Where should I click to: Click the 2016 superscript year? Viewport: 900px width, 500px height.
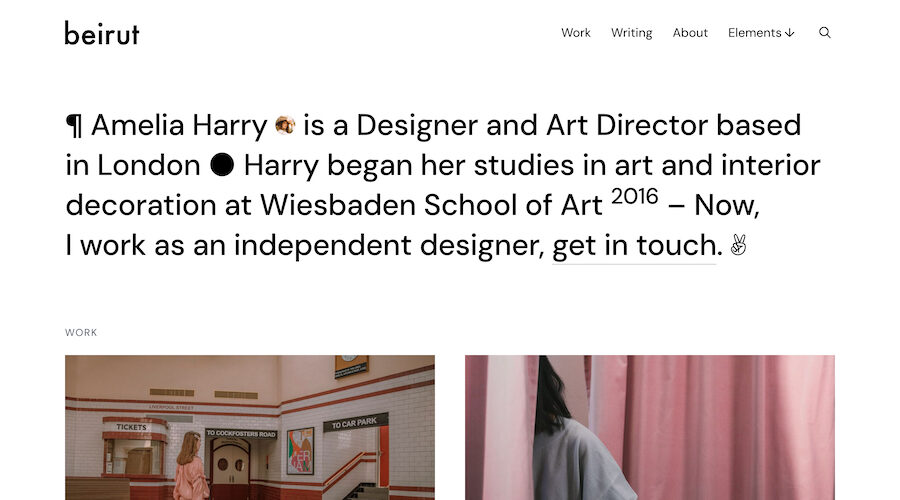tap(634, 197)
